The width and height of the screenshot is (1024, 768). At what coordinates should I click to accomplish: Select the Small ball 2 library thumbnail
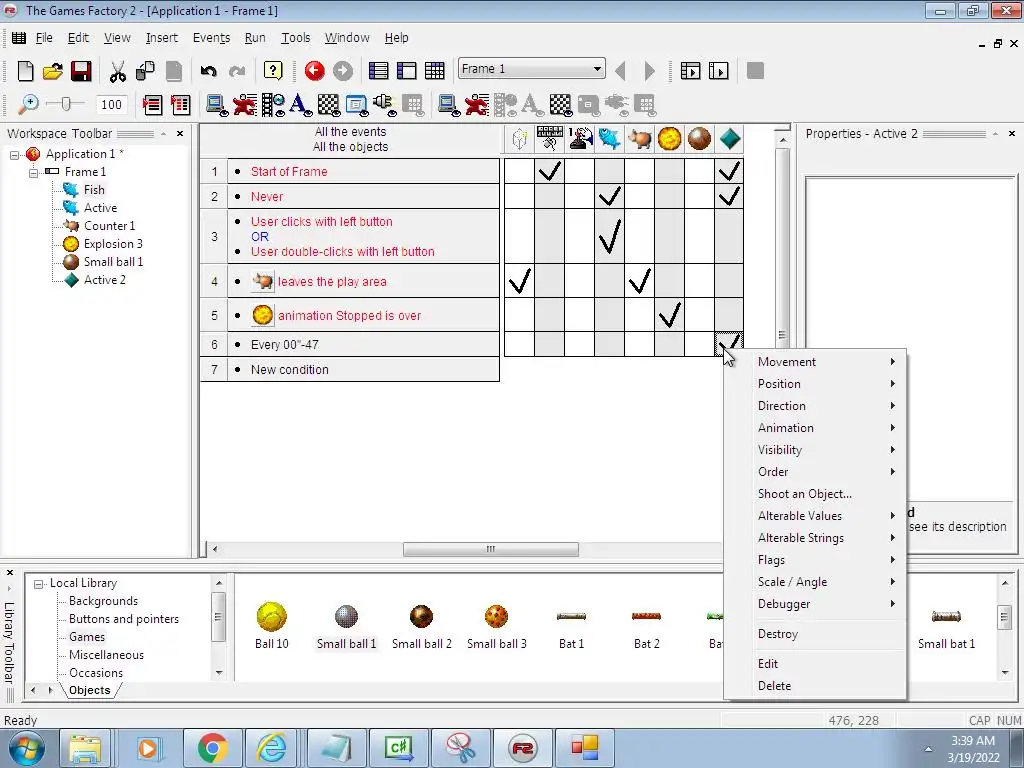click(x=421, y=626)
